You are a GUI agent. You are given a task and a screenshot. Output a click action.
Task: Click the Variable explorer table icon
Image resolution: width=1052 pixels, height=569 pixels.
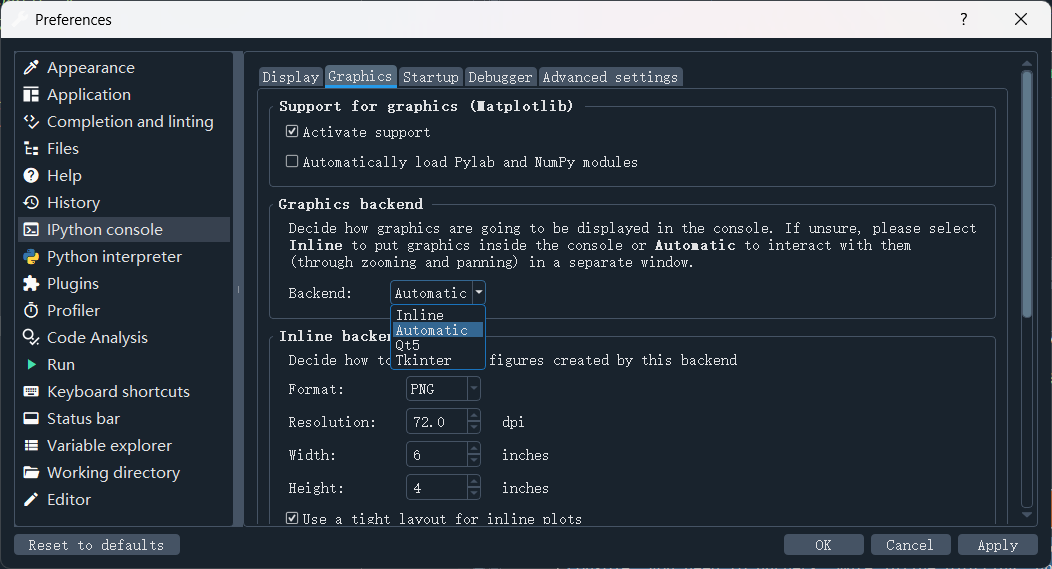pyautogui.click(x=31, y=446)
